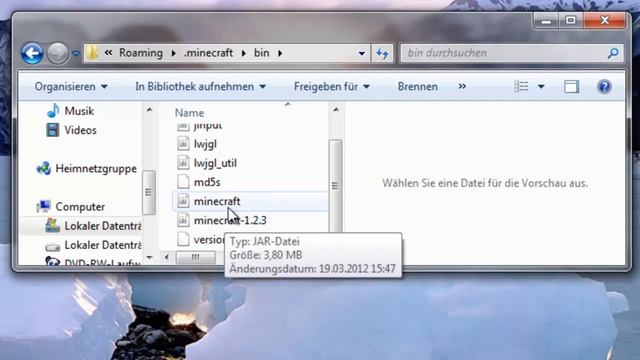640x360 pixels.
Task: Click the md5s blank file icon
Action: click(x=183, y=182)
